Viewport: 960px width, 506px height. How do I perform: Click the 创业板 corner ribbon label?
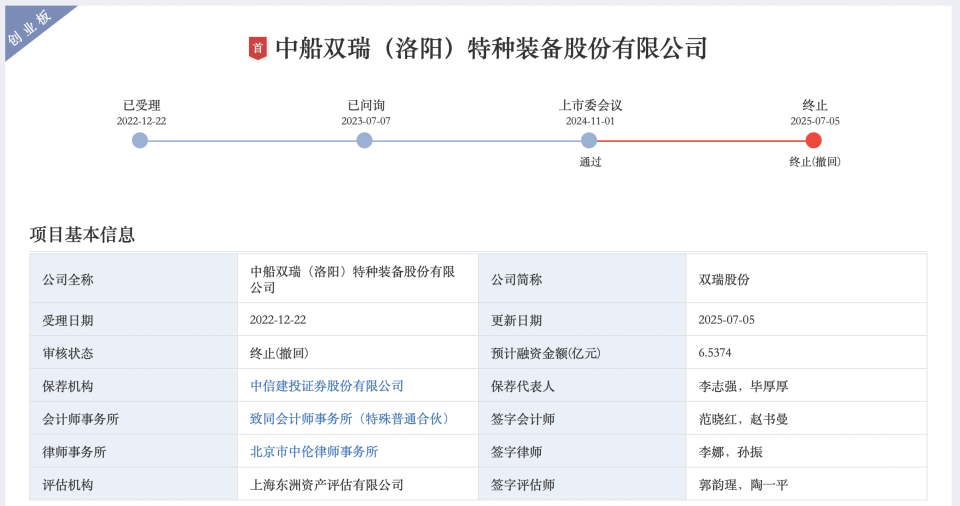(x=29, y=28)
